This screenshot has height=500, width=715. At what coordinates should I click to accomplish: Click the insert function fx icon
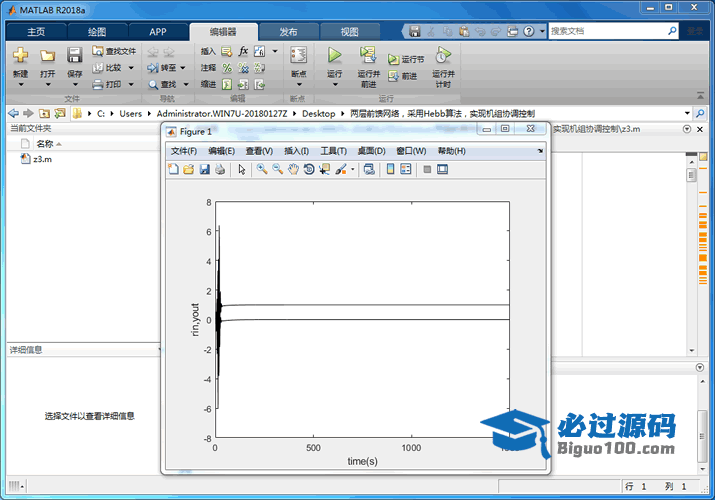coord(244,51)
